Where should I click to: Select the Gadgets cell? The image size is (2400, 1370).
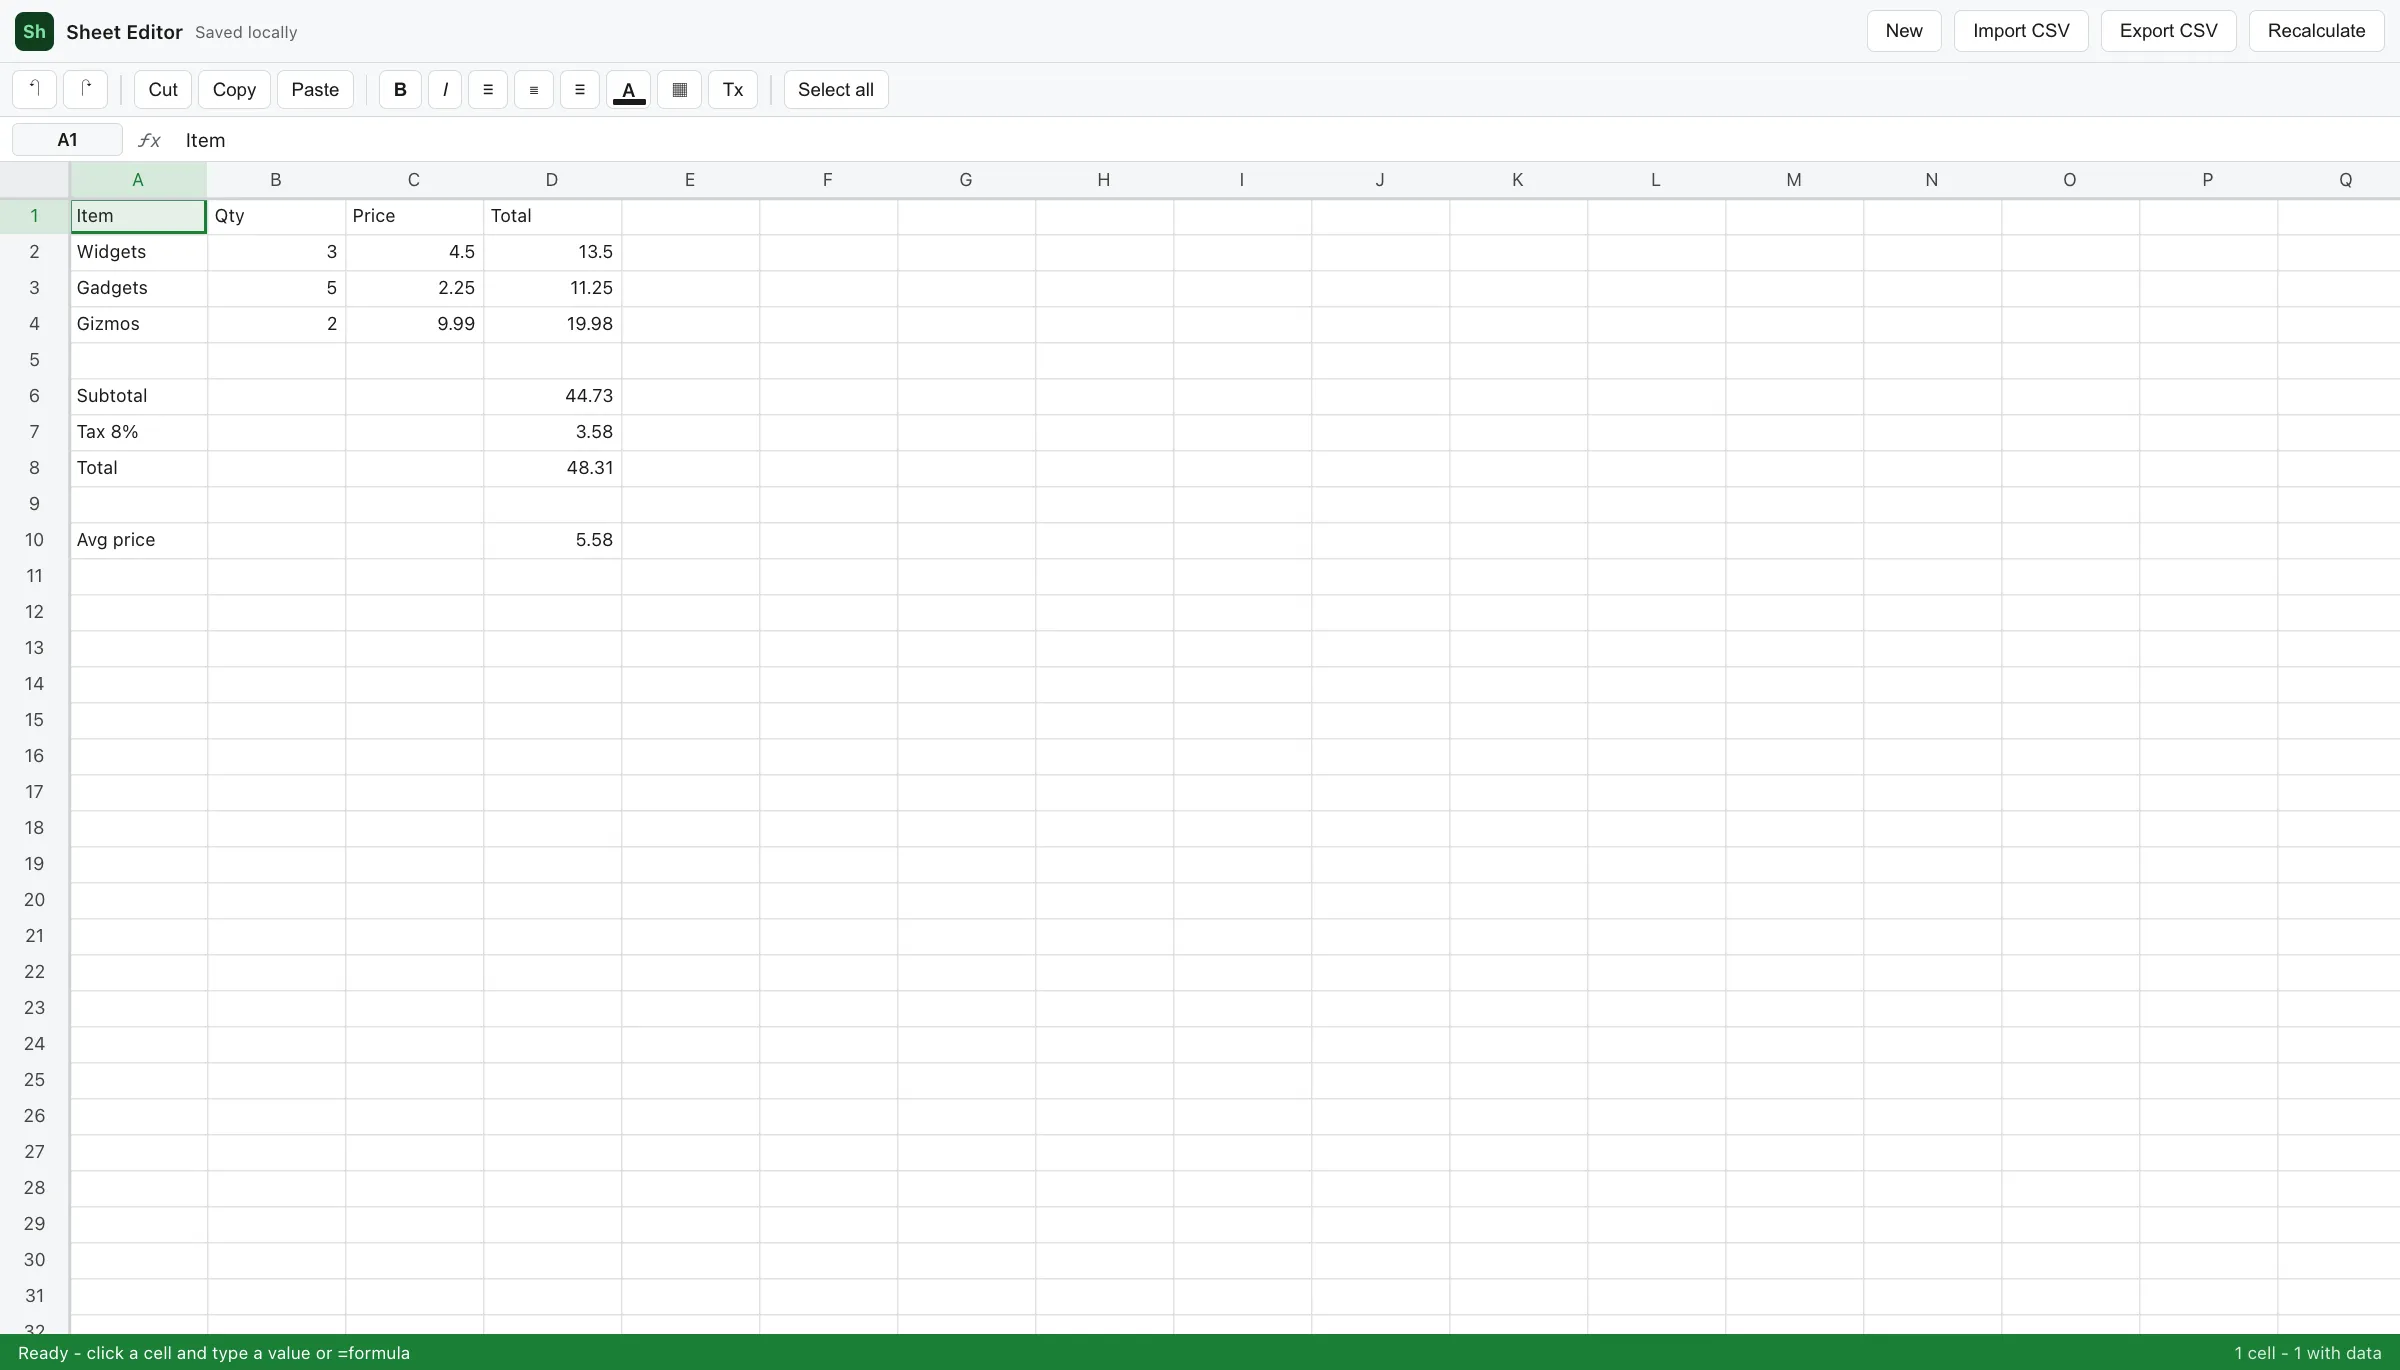pyautogui.click(x=138, y=288)
